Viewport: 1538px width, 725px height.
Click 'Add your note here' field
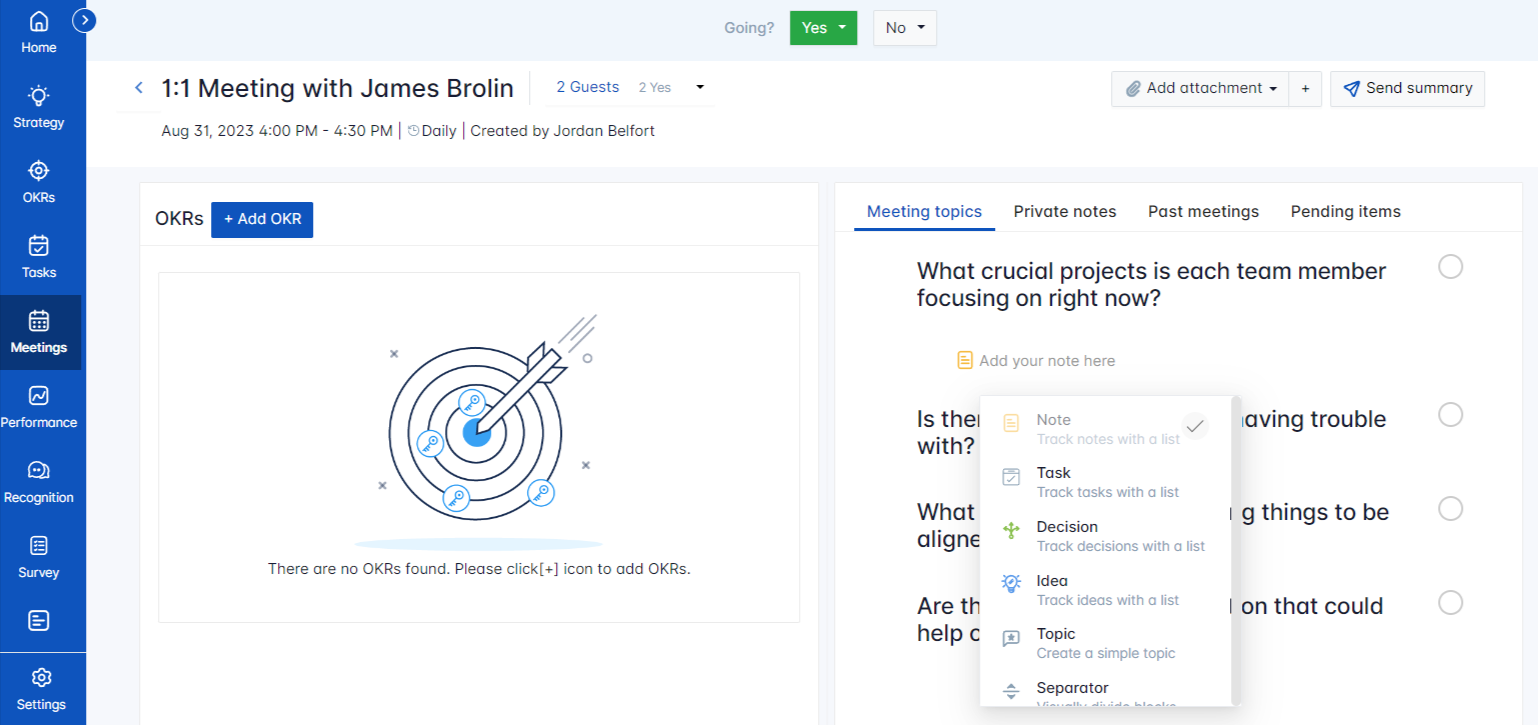coord(1047,361)
